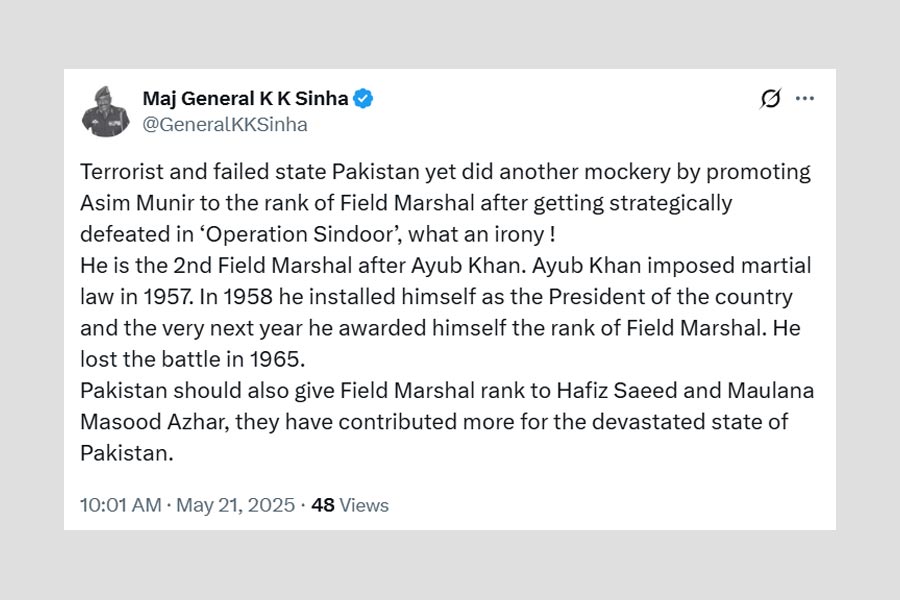View the 48 Views count
900x600 pixels.
tap(349, 505)
